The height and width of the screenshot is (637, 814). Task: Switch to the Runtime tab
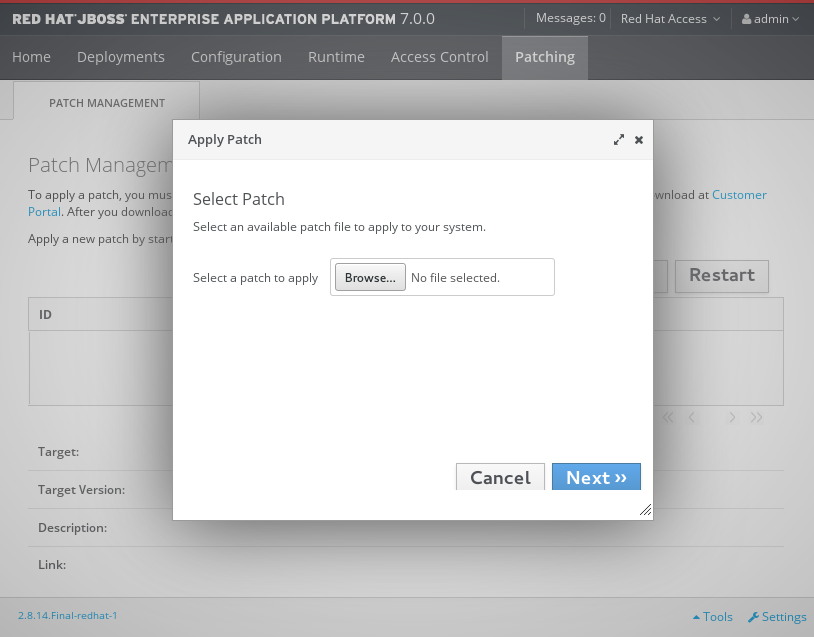335,57
